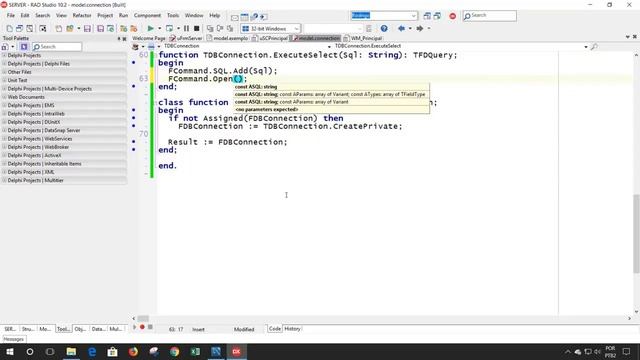Screen dimensions: 640x360
Task: Click the Trace Into step icon
Action: (210, 29)
